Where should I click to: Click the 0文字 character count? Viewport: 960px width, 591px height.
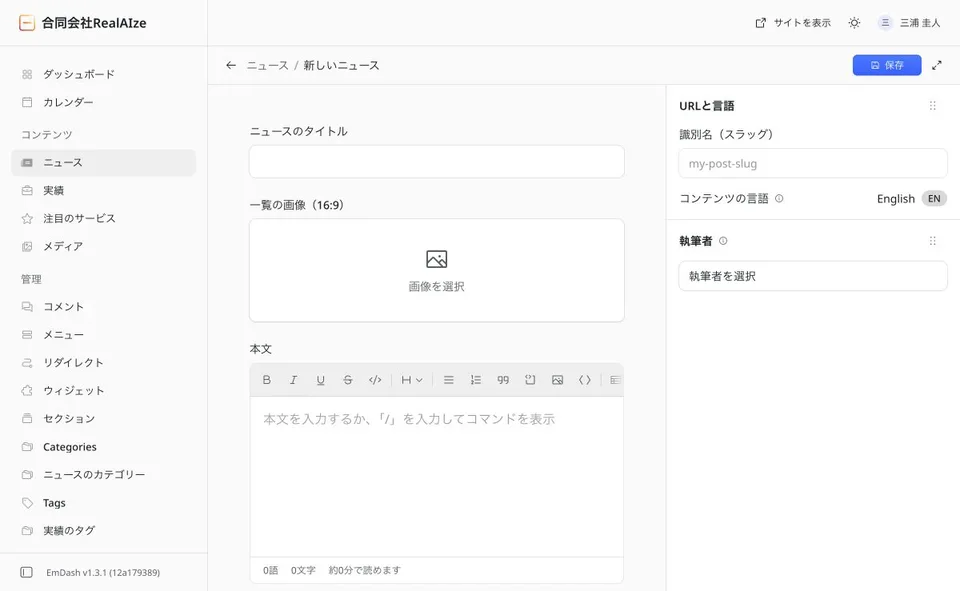[x=303, y=570]
